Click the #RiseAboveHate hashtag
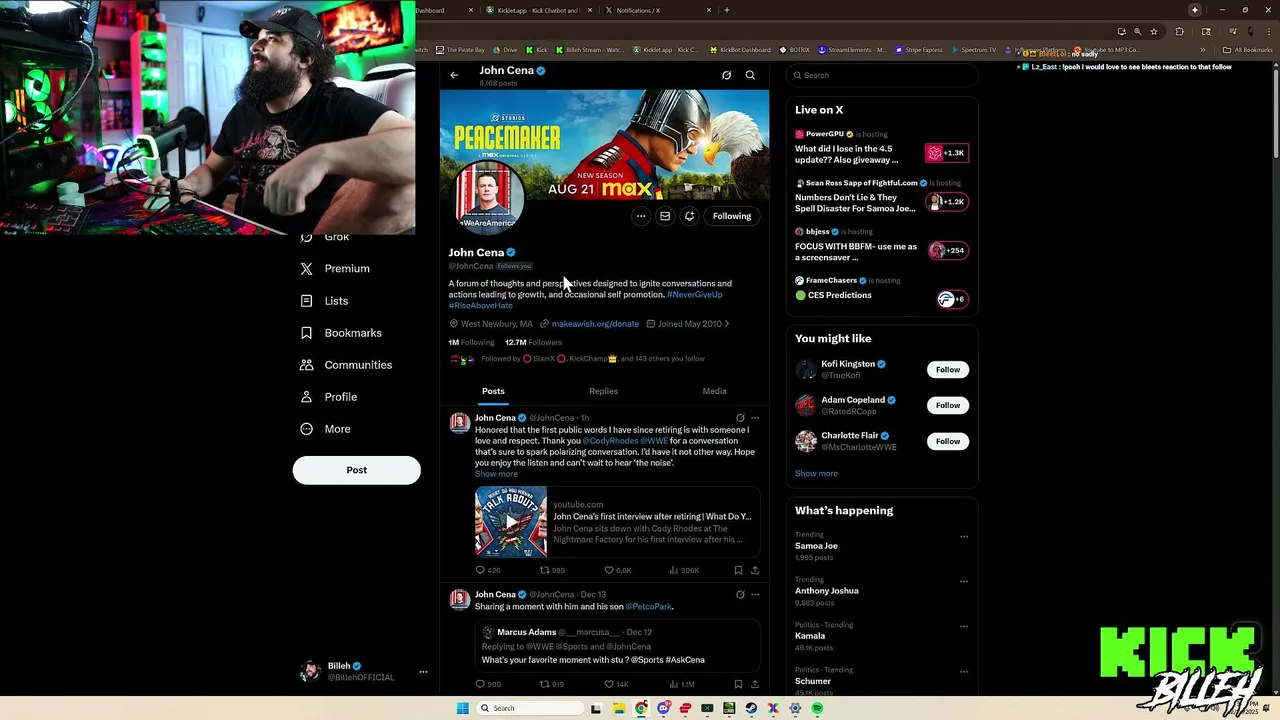Viewport: 1280px width, 720px height. [x=480, y=306]
